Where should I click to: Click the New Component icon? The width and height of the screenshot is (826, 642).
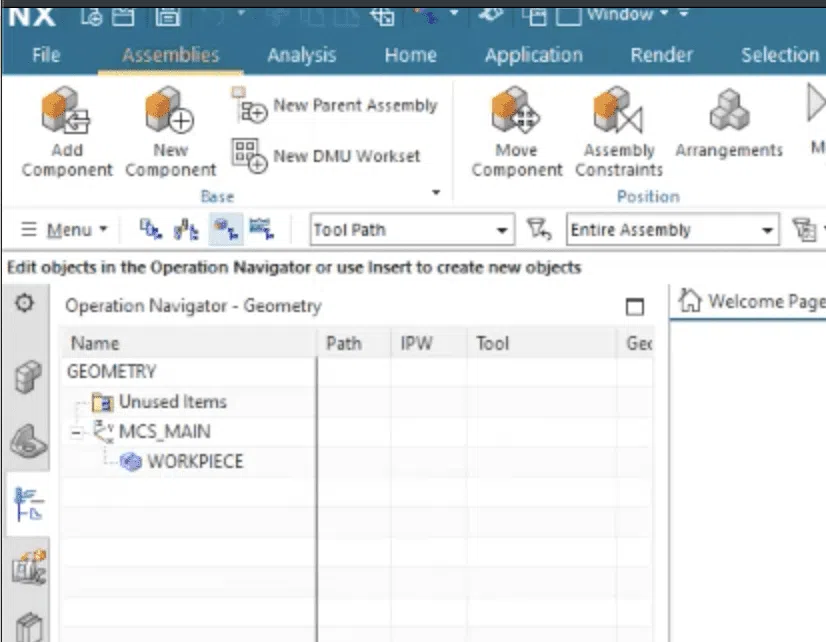pos(170,112)
